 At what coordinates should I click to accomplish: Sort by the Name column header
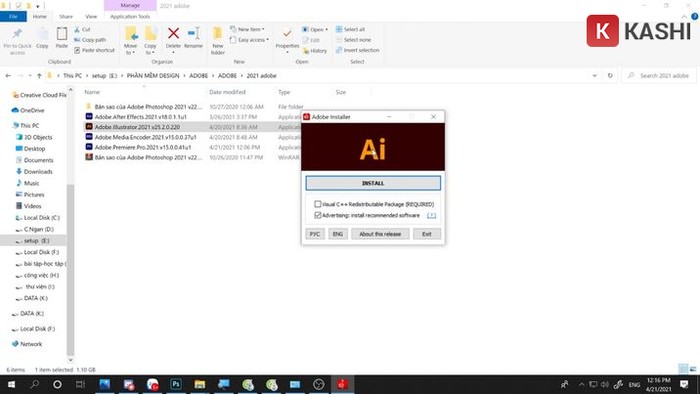92,92
